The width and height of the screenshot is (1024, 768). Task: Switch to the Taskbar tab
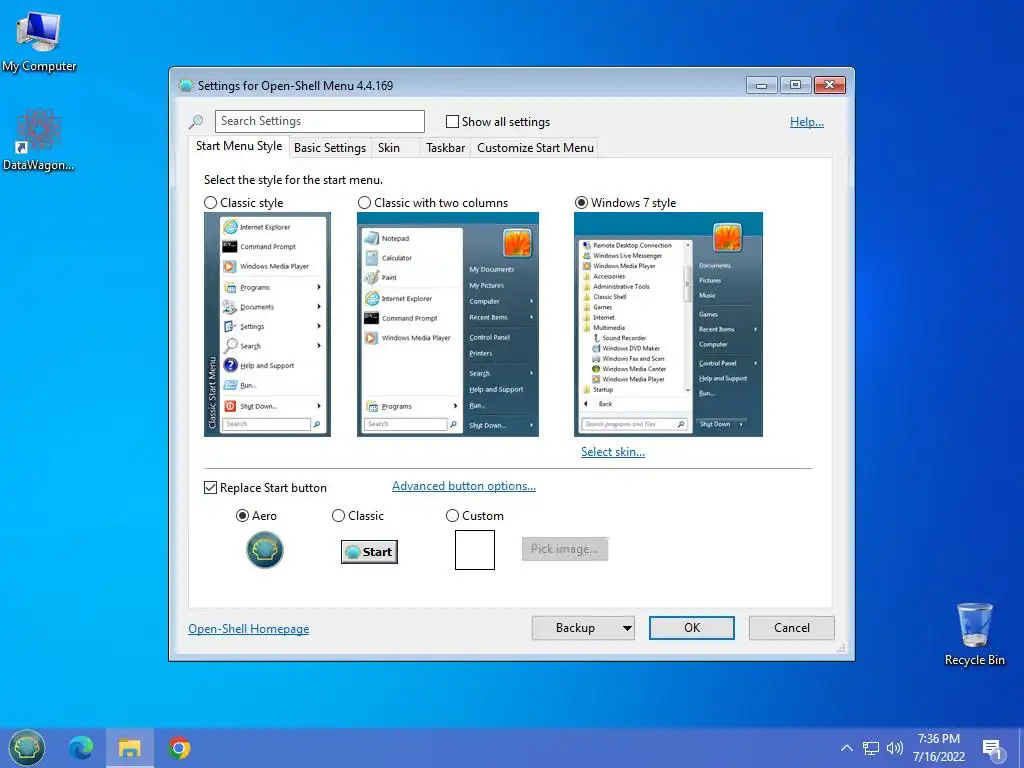tap(445, 148)
